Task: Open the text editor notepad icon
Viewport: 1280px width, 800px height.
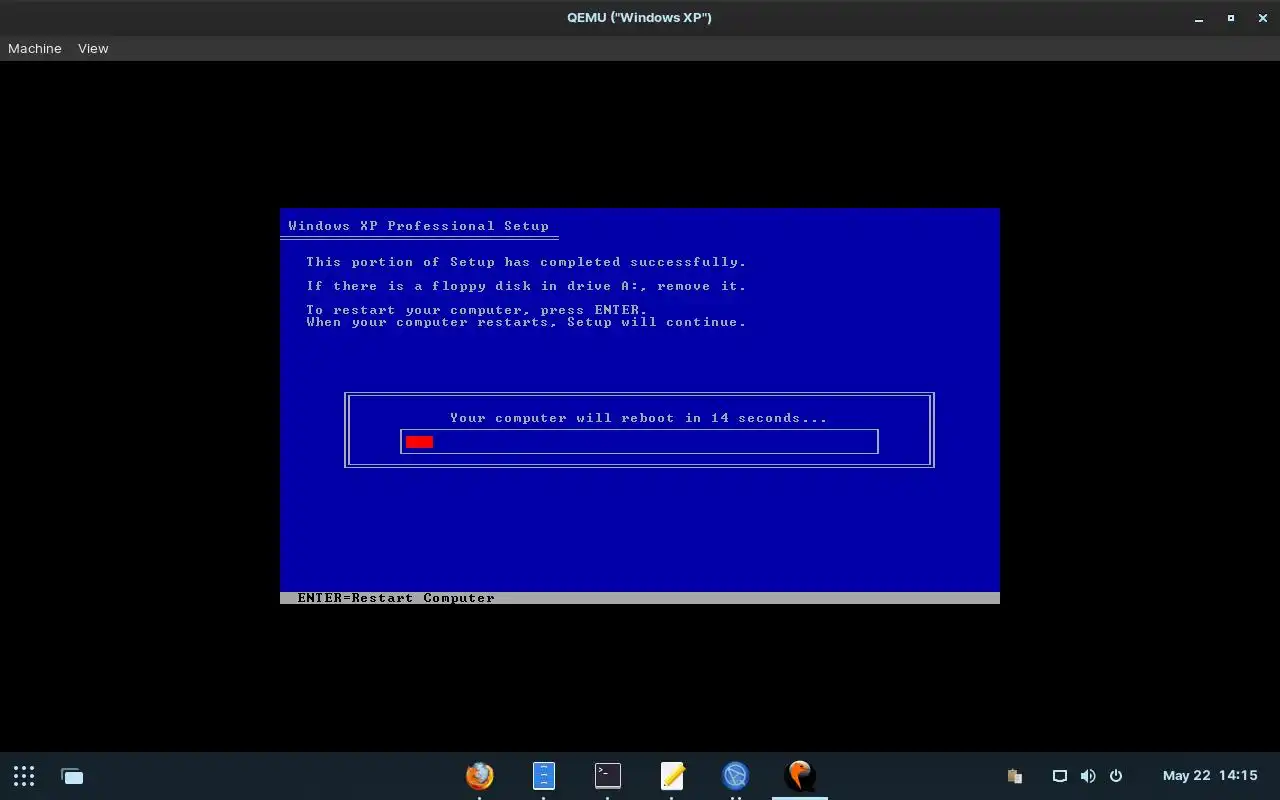Action: pos(672,775)
